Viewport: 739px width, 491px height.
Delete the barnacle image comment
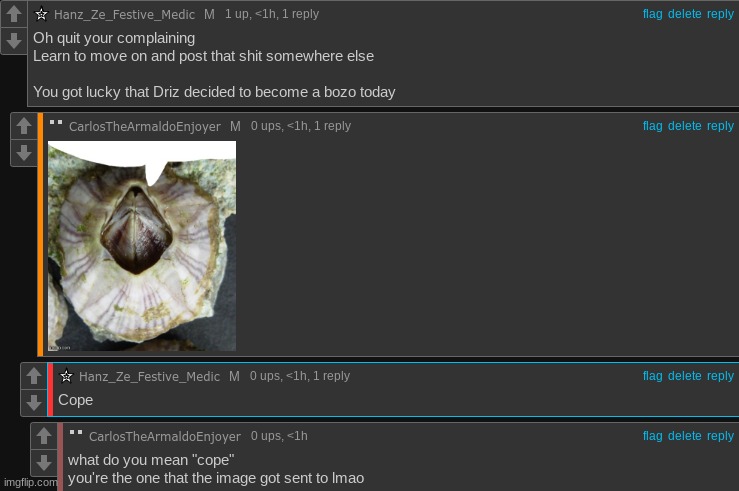(x=685, y=126)
